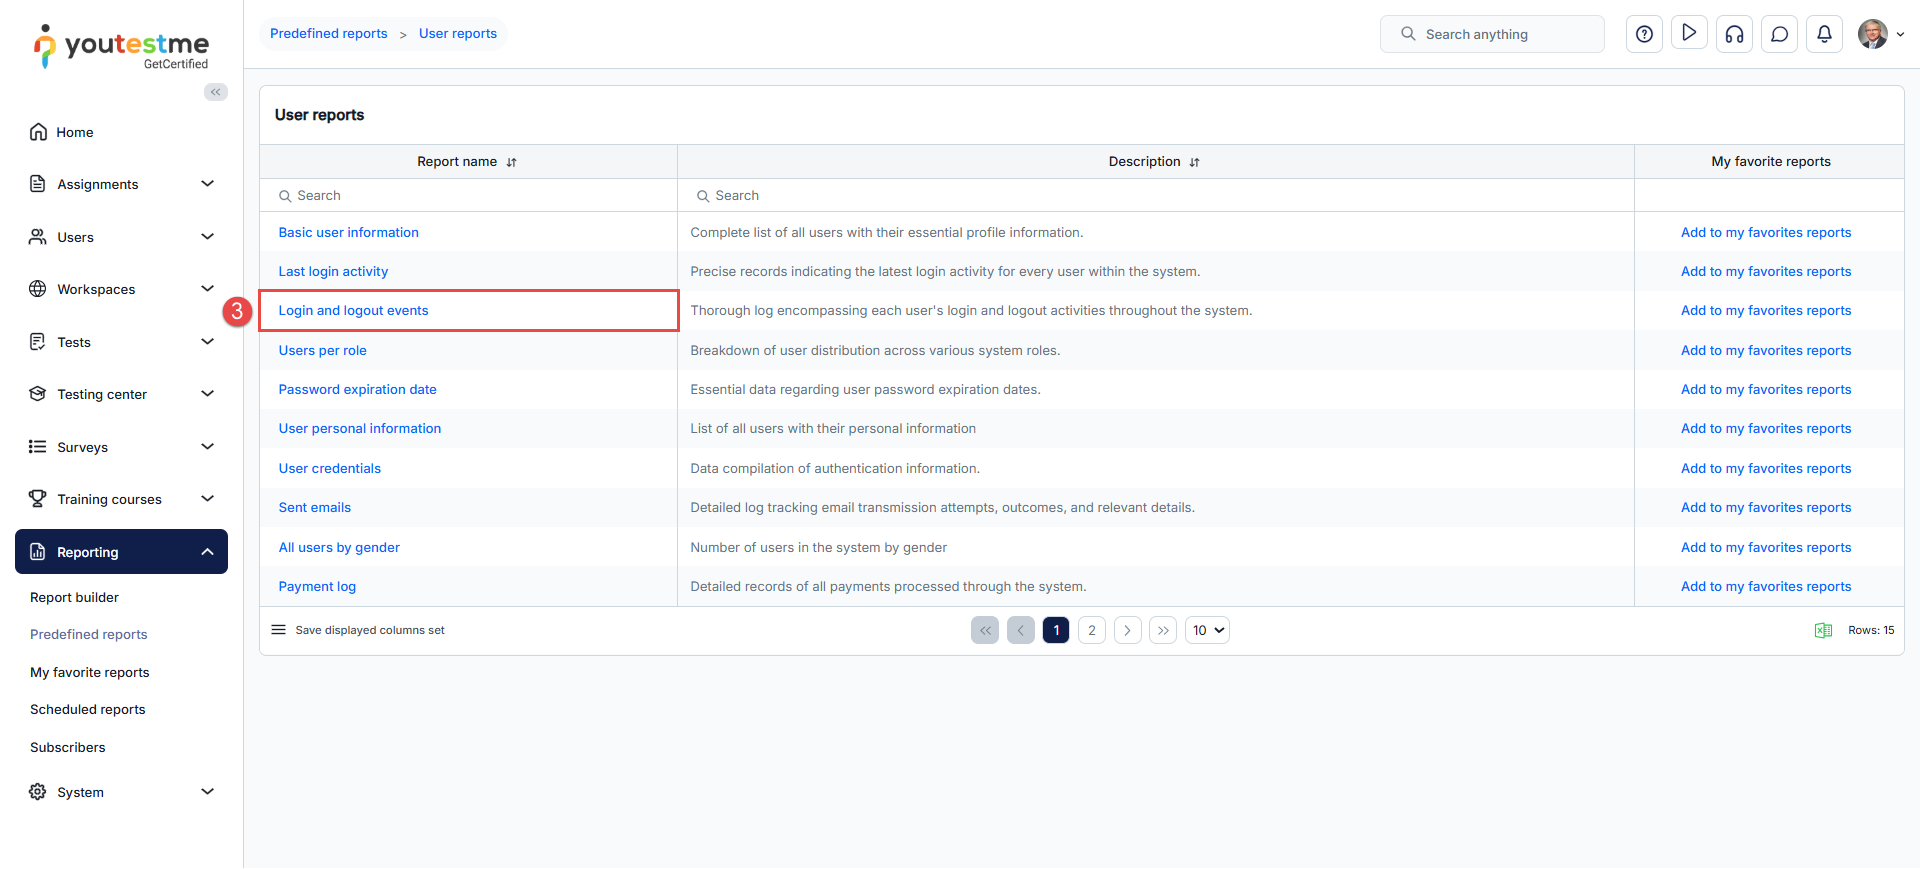The height and width of the screenshot is (869, 1920).
Task: Click the Save displayed columns set icon
Action: pyautogui.click(x=279, y=630)
